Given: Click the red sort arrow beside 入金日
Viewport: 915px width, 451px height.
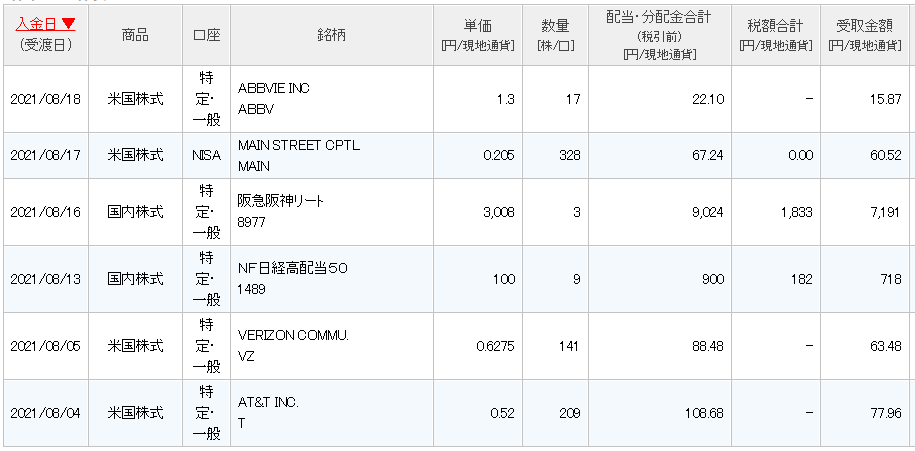Looking at the screenshot, I should click(68, 23).
